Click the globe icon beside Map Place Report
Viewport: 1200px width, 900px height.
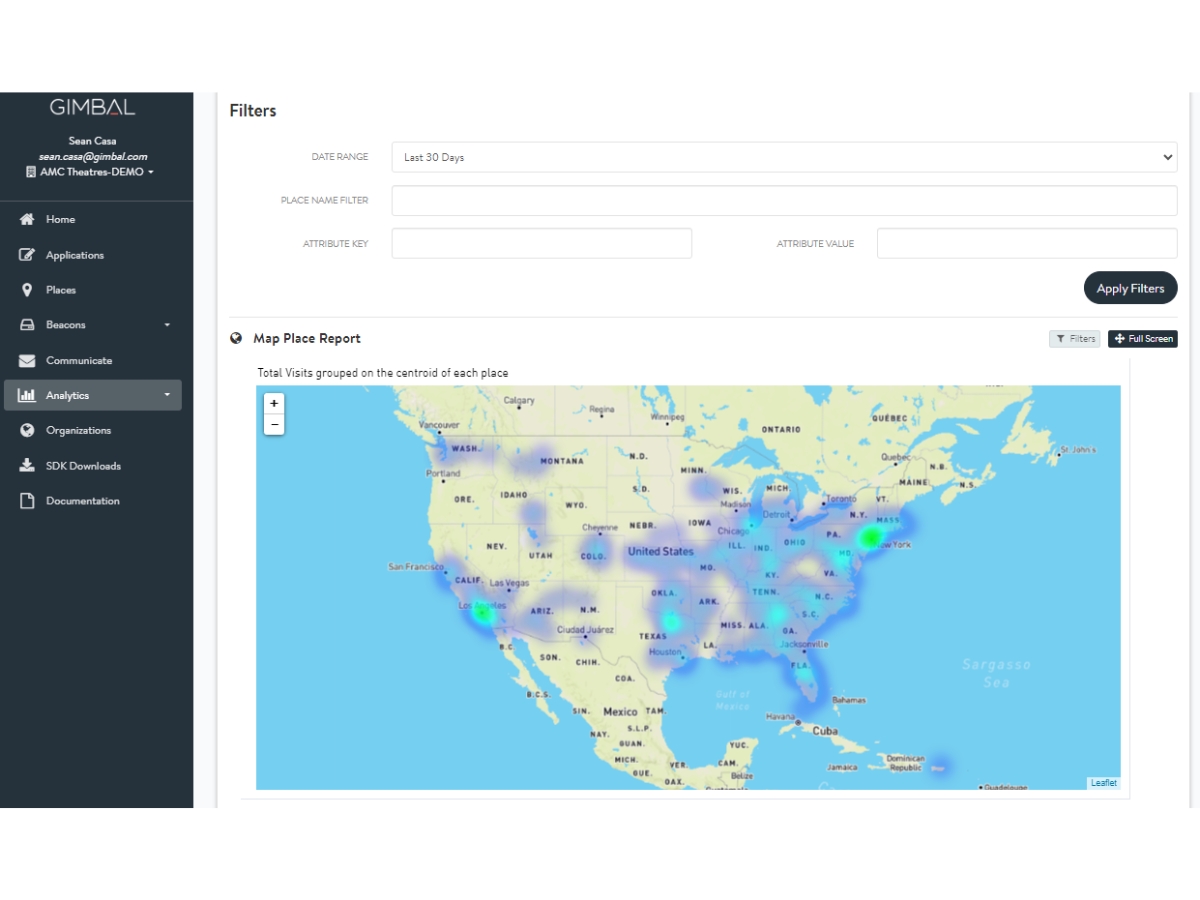click(236, 338)
